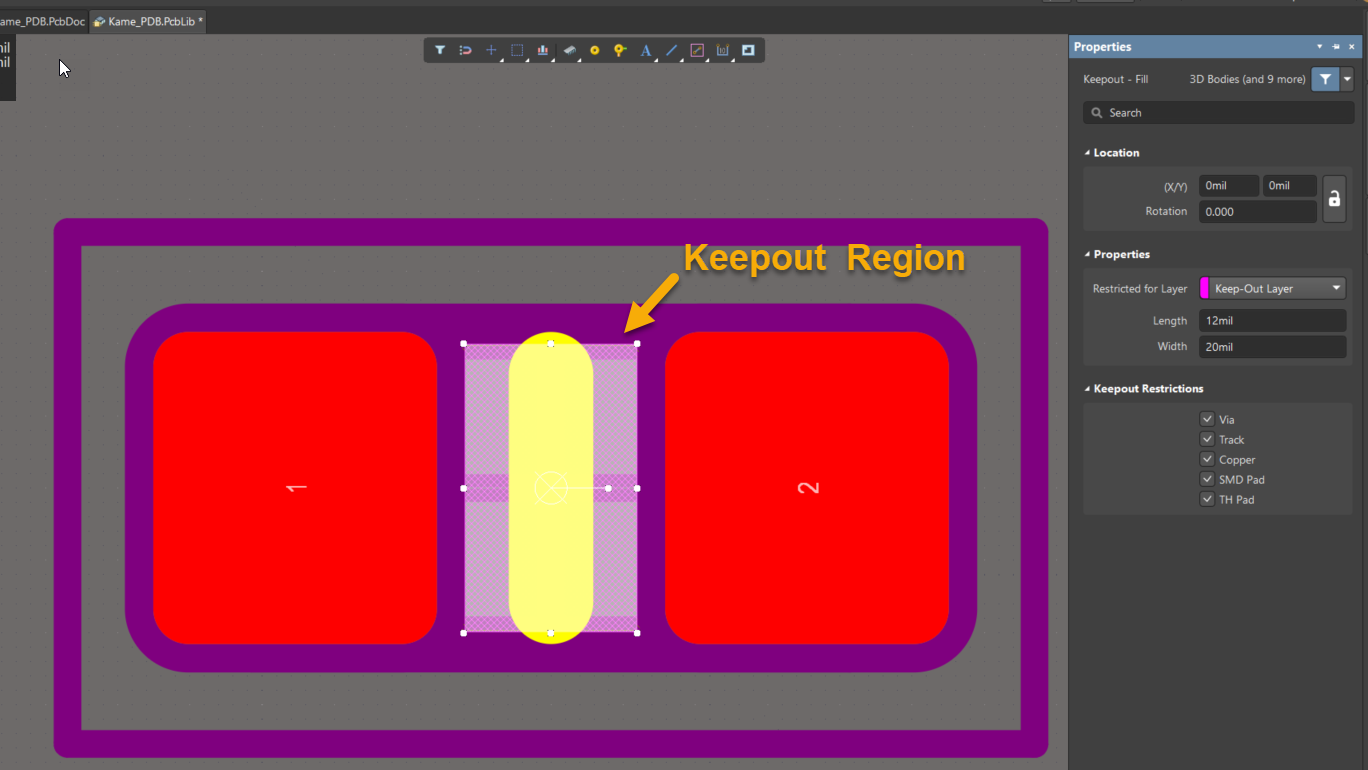
Task: Toggle the SMD Pad keepout restriction
Action: pyautogui.click(x=1207, y=479)
